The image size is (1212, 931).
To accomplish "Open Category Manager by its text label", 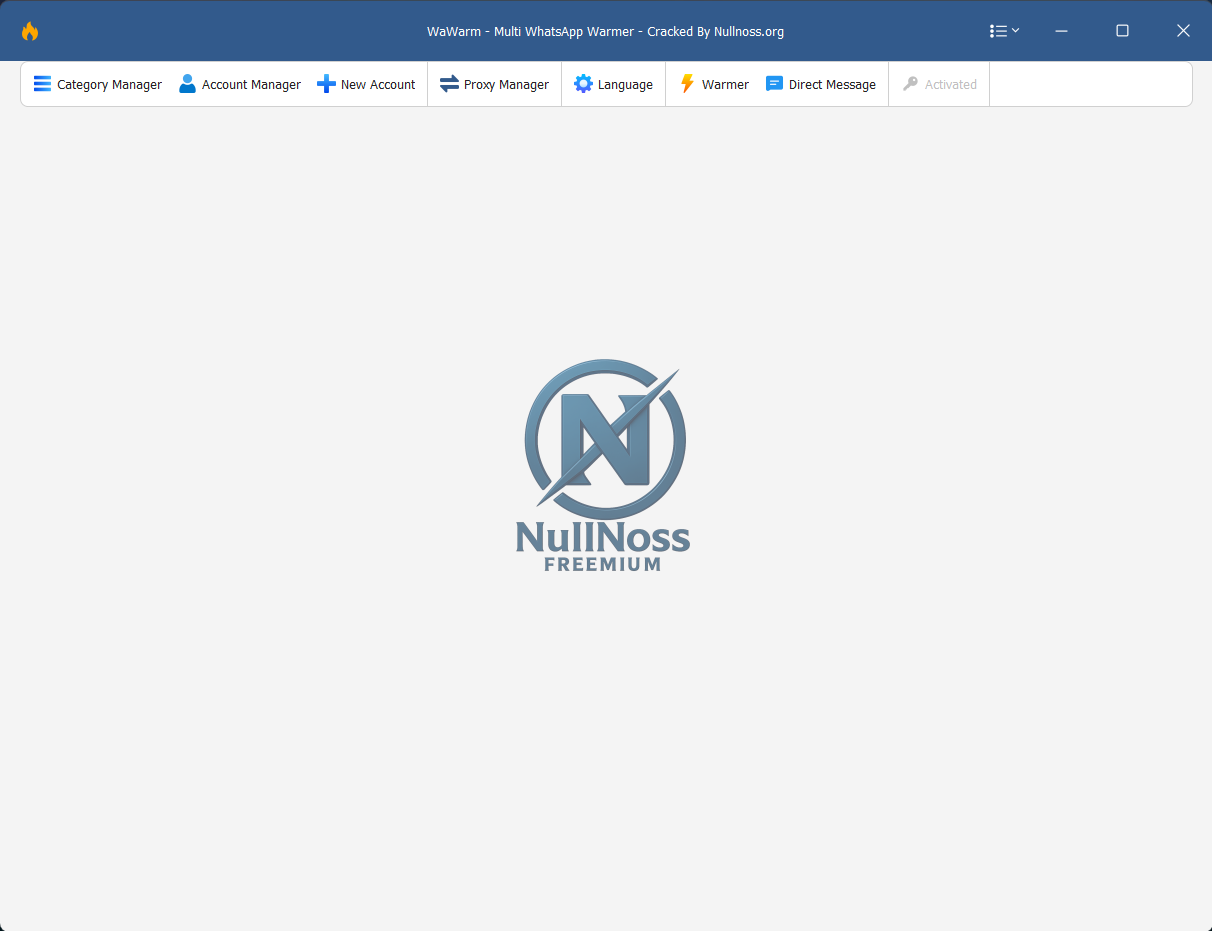I will tap(109, 85).
